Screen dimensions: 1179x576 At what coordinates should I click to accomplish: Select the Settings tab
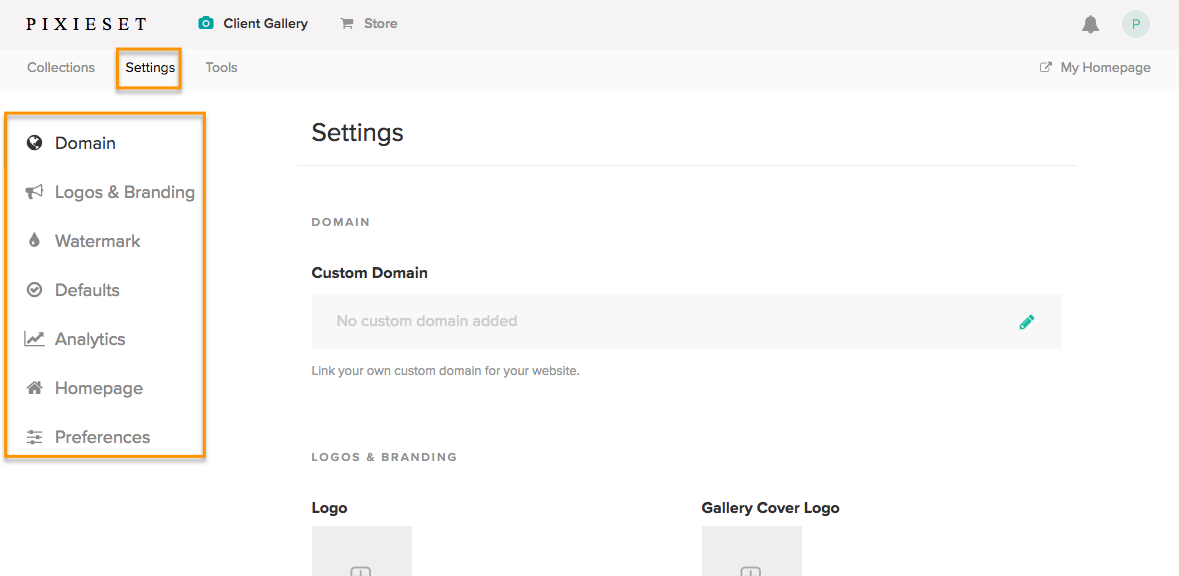(x=150, y=68)
